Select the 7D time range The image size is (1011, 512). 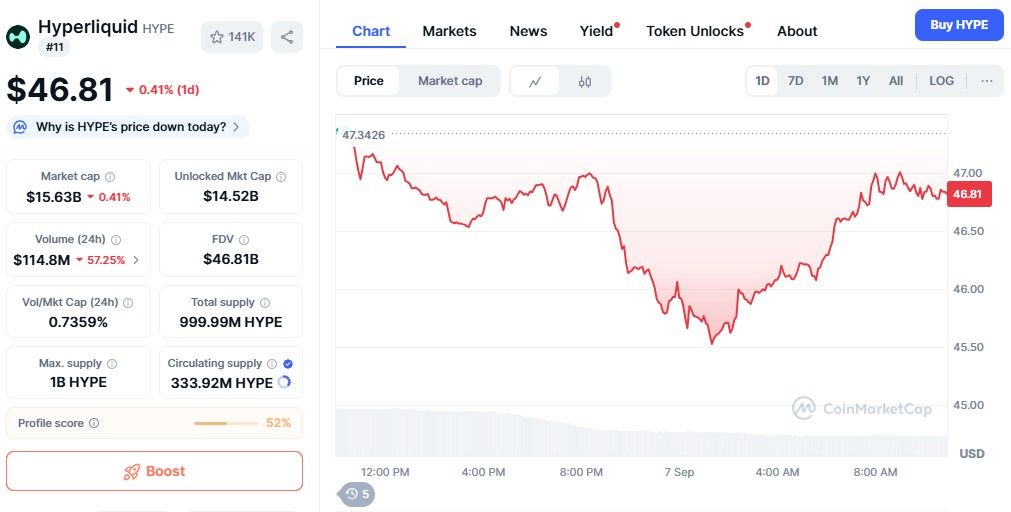pos(796,81)
